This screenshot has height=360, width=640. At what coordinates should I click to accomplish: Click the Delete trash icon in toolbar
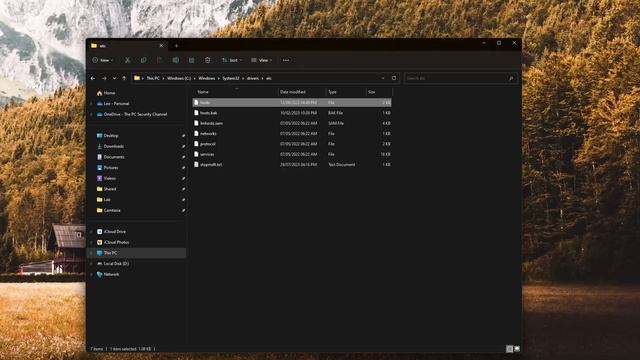(x=207, y=60)
